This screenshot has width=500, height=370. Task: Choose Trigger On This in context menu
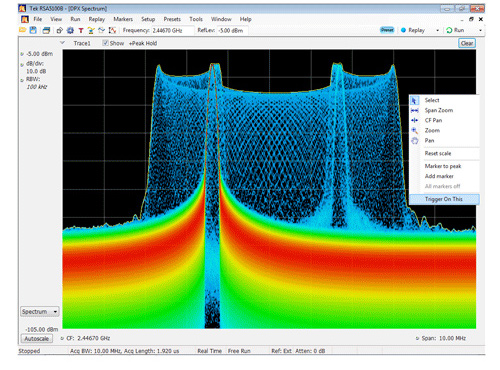(444, 199)
